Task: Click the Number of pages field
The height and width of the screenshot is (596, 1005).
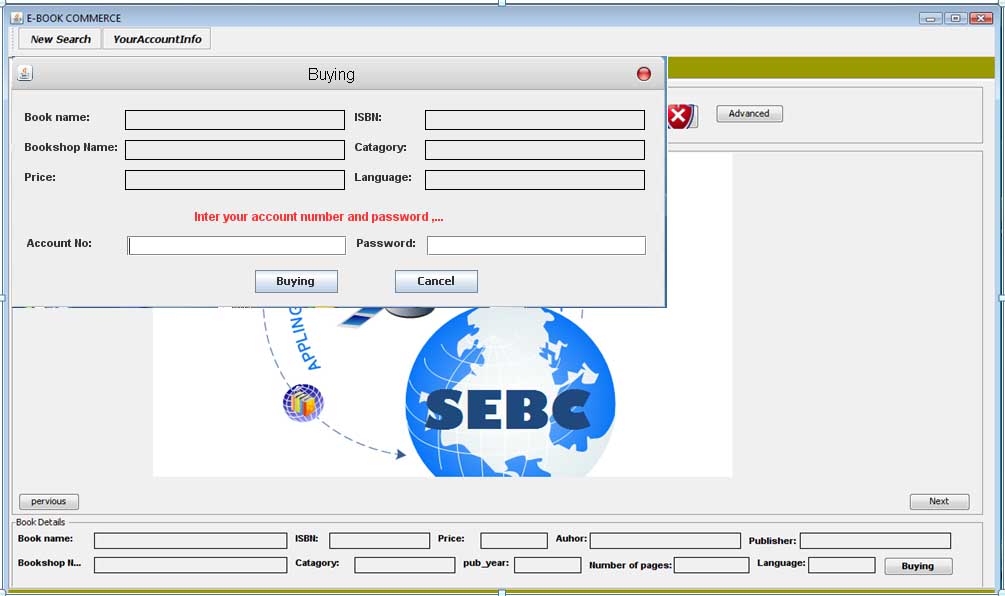Action: pos(711,565)
